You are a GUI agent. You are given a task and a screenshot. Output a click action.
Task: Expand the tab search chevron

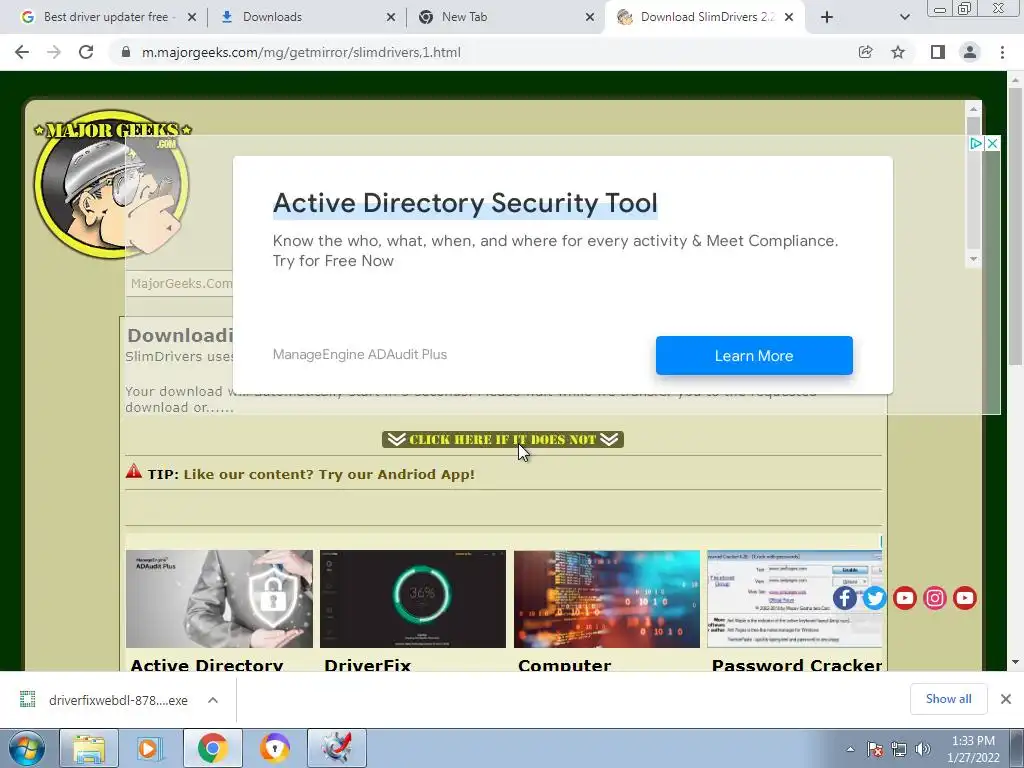point(904,17)
